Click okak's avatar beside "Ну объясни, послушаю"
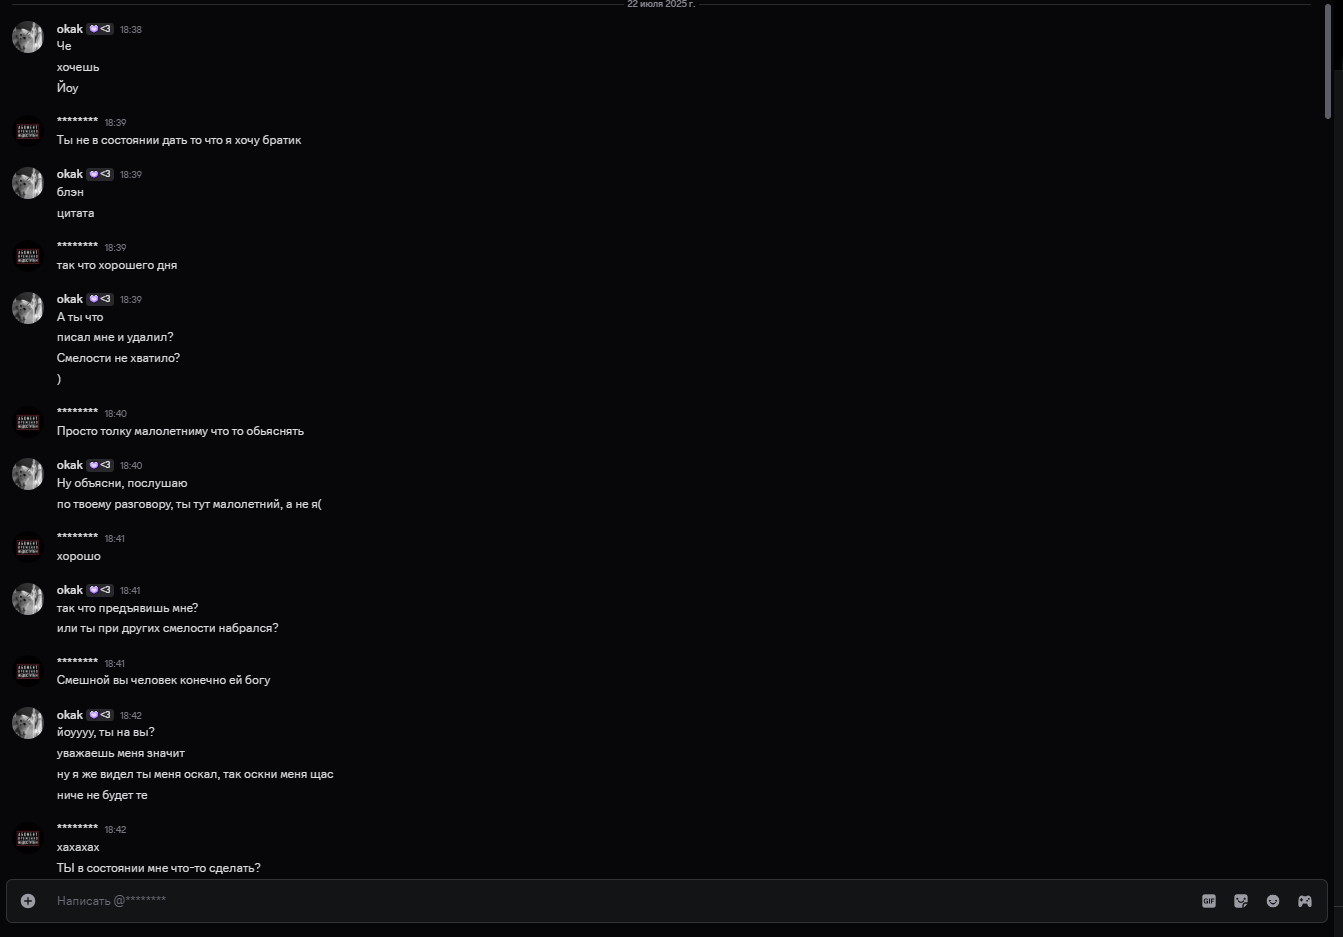Screen dimensions: 1343x937 28,473
